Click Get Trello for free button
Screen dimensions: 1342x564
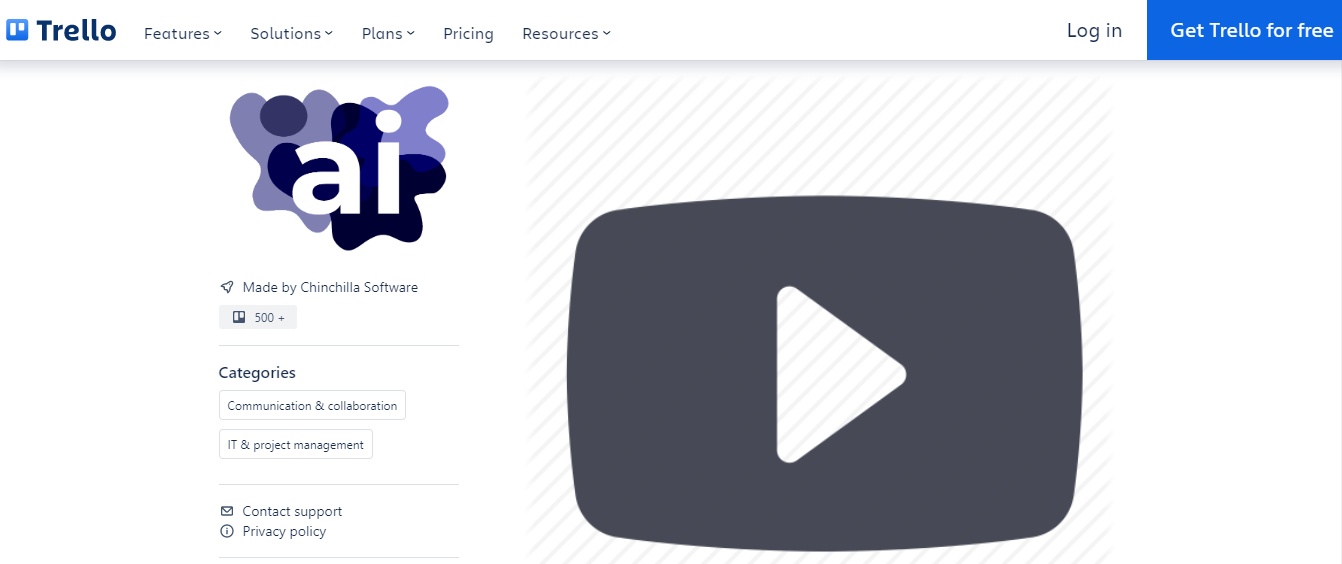click(x=1244, y=30)
